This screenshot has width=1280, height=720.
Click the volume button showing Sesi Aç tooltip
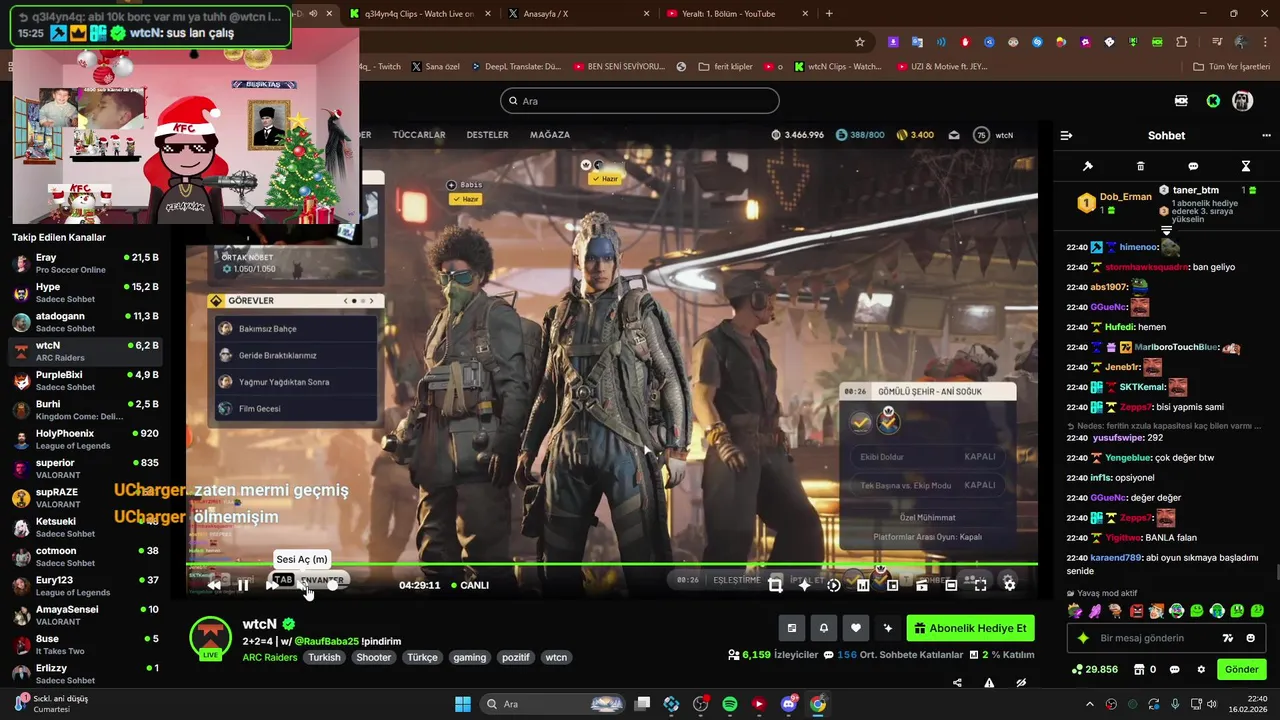pyautogui.click(x=302, y=585)
